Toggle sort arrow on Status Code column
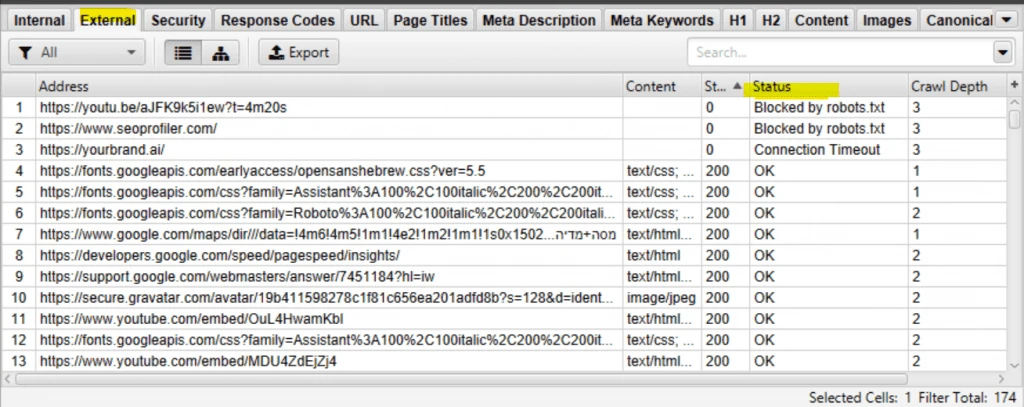This screenshot has width=1024, height=407. click(737, 86)
